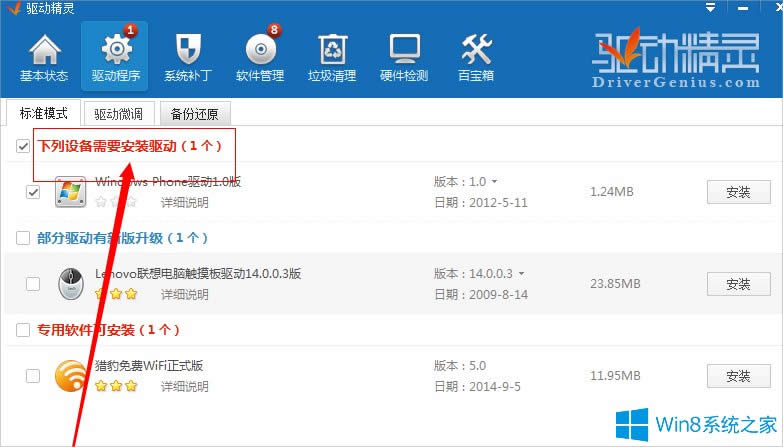Open 详细说明 for 猎豹免费WiFi
Image resolution: width=783 pixels, height=447 pixels.
click(x=185, y=386)
